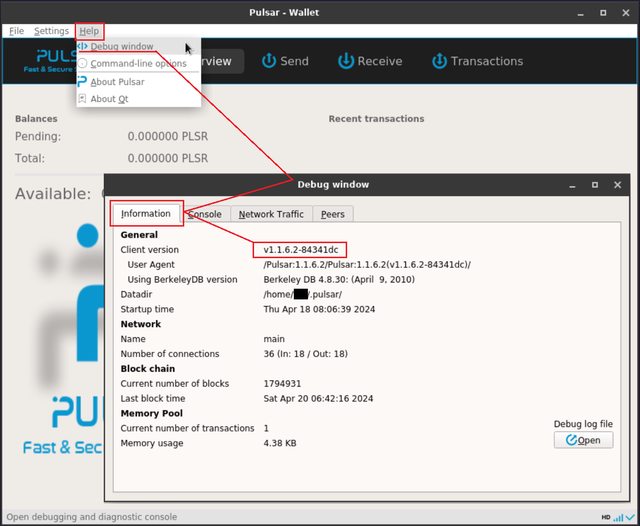Click the HD wallet status icon
Viewport: 640px width, 526px height.
coord(606,517)
